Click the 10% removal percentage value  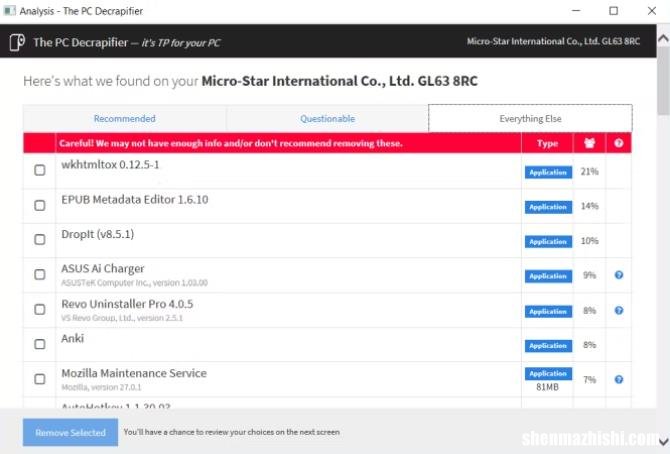pos(589,241)
